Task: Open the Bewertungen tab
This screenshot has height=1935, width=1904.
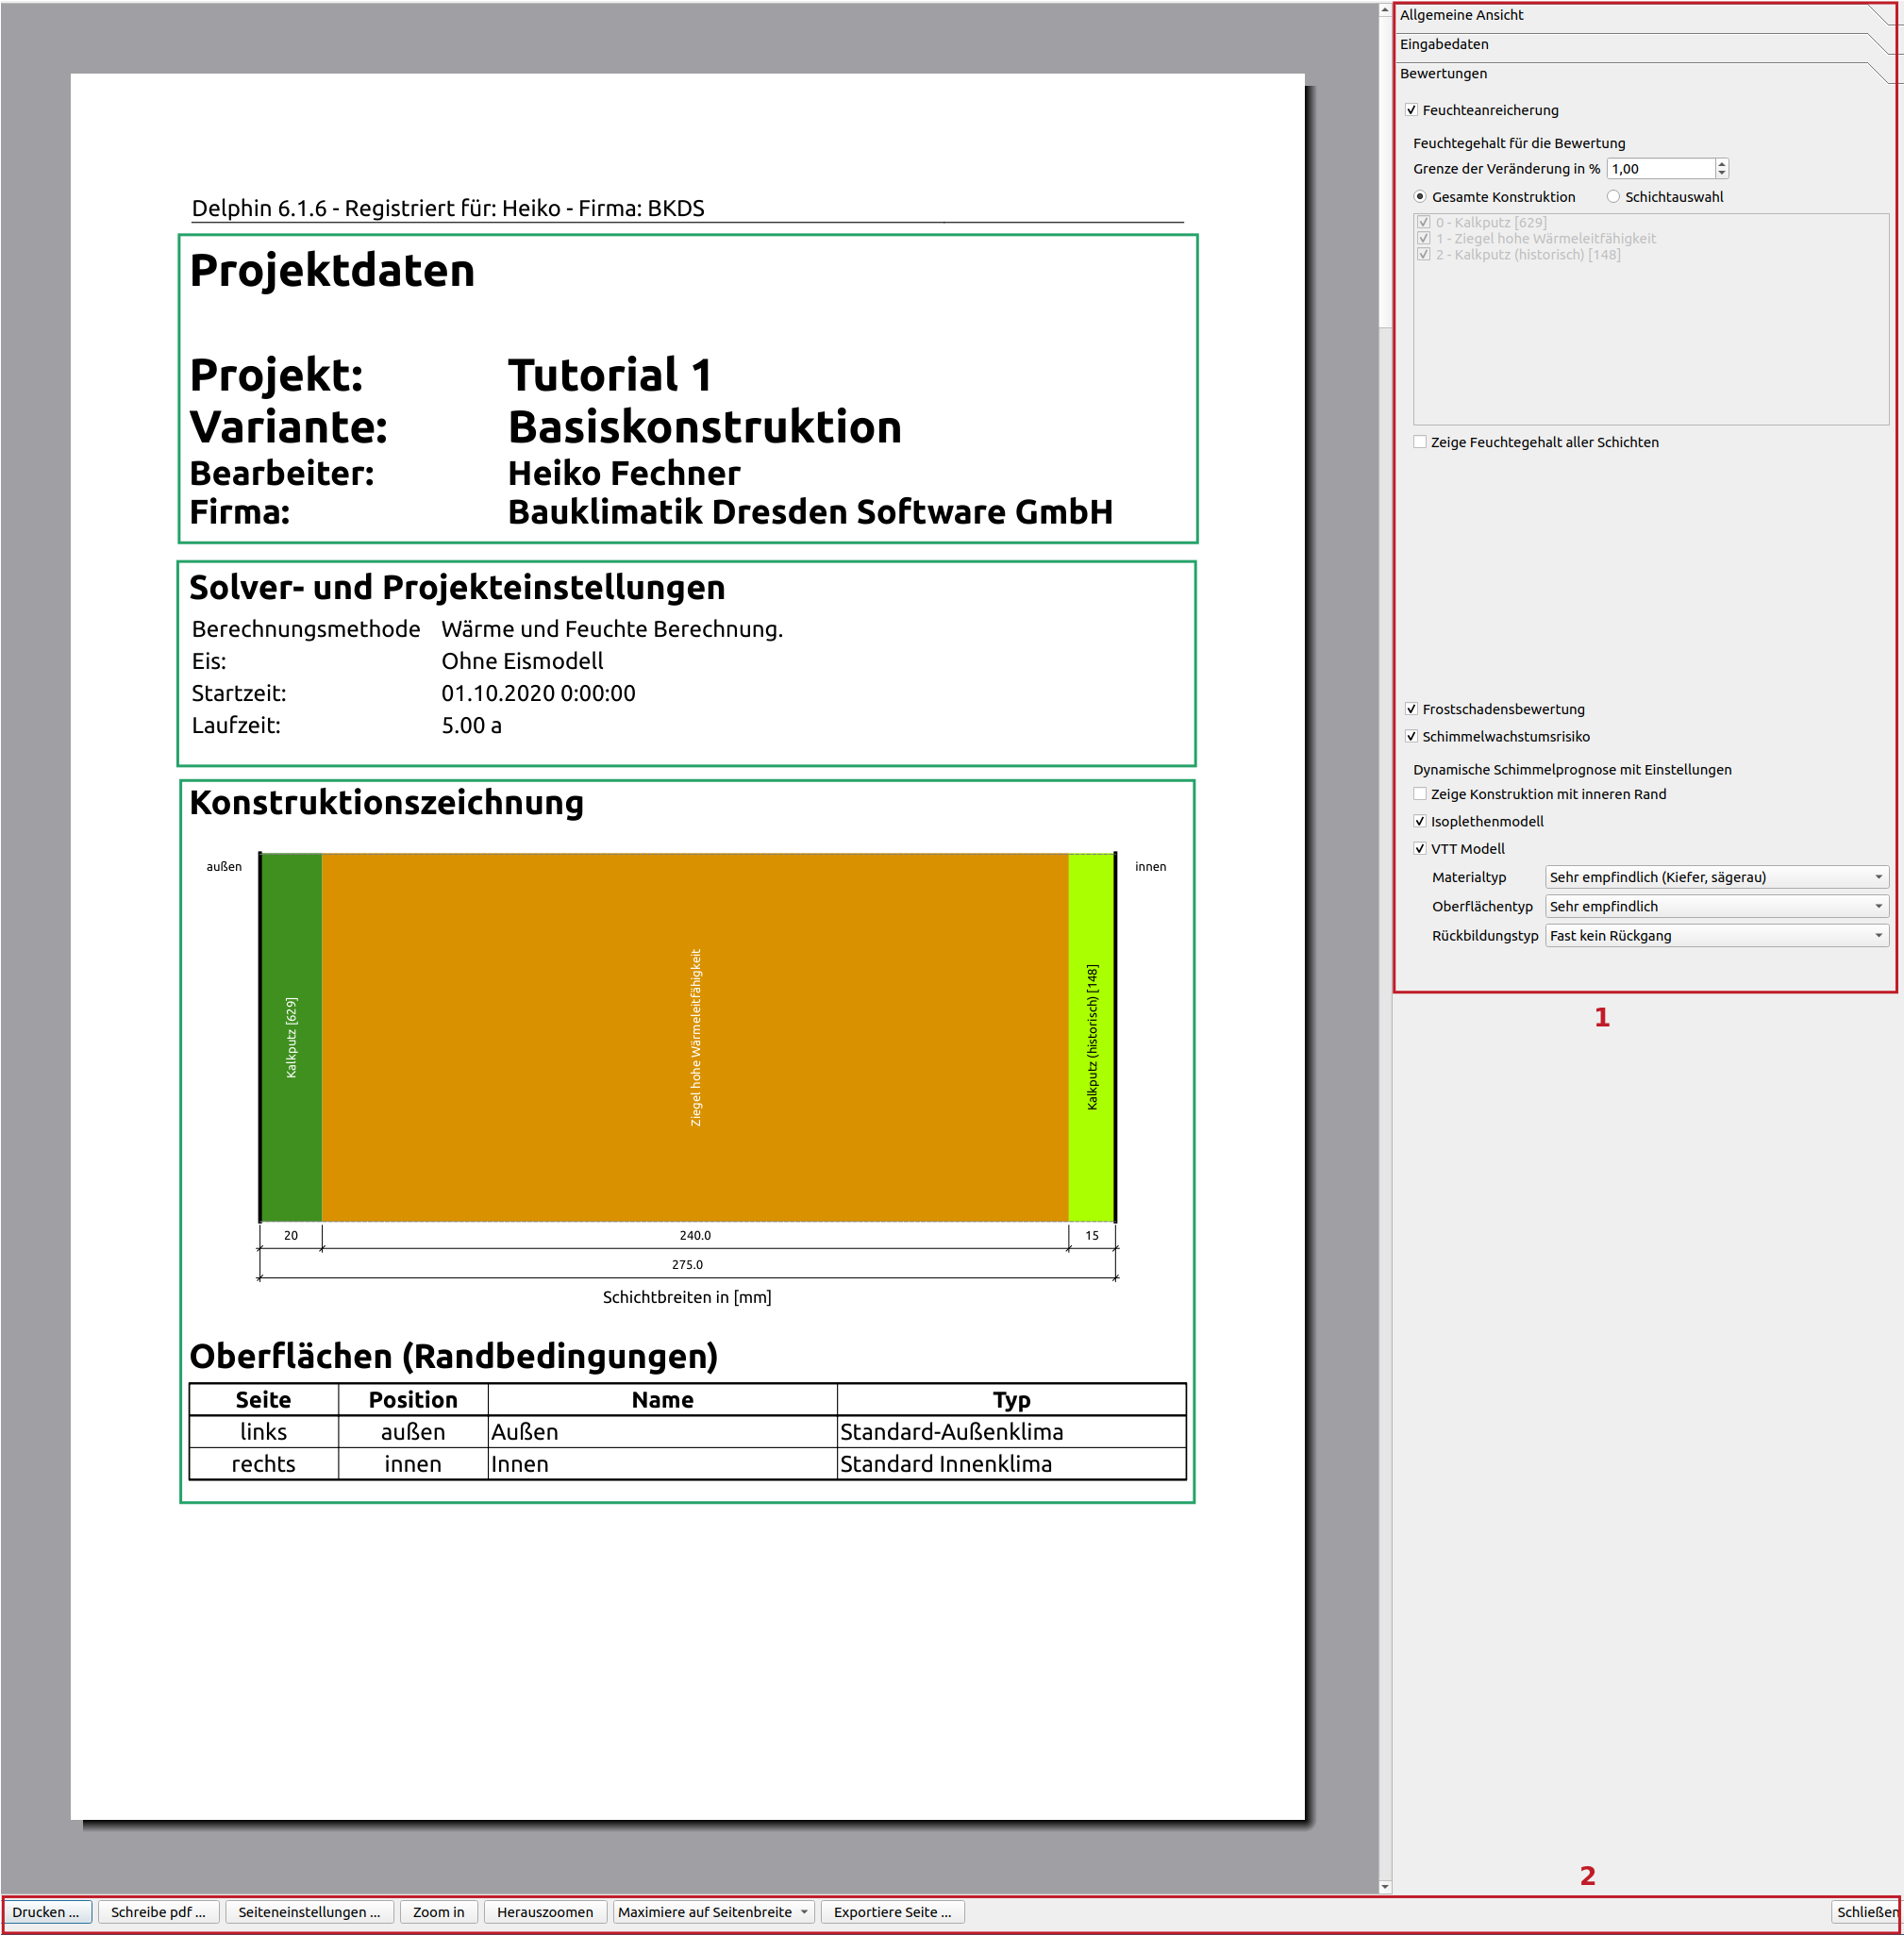Action: click(x=1640, y=73)
